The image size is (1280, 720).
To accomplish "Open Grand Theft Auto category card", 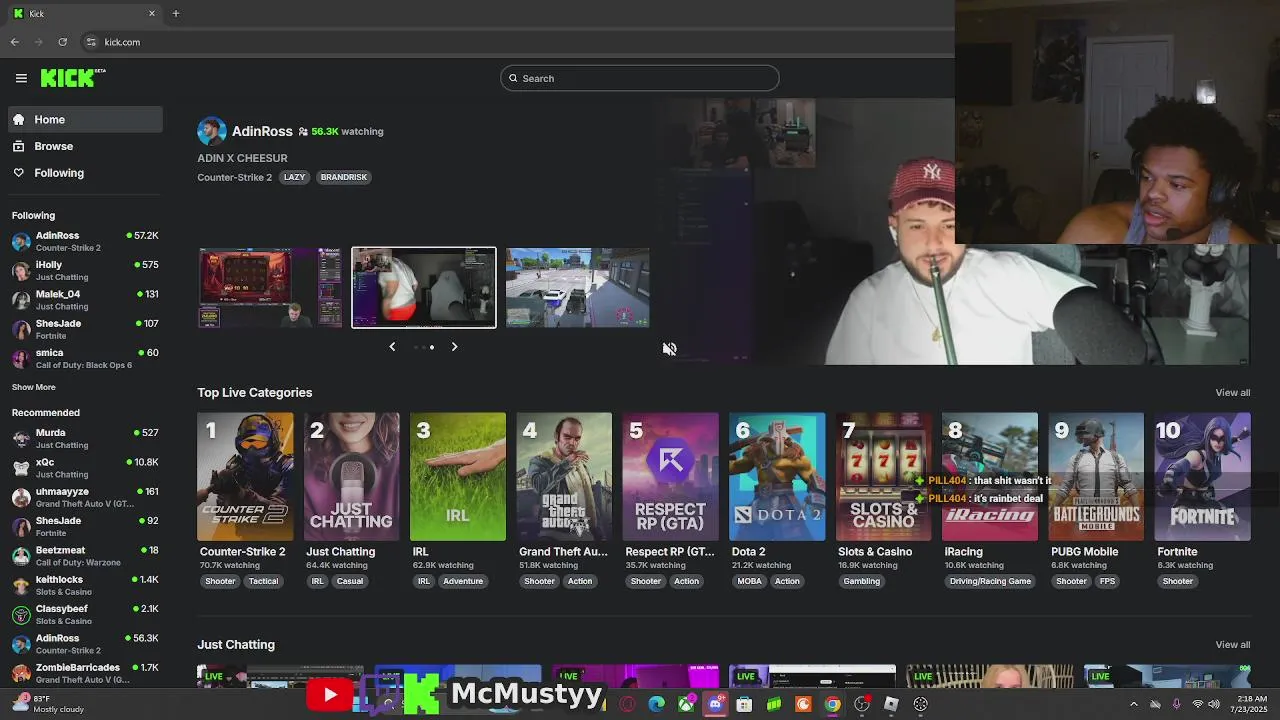I will click(x=564, y=477).
